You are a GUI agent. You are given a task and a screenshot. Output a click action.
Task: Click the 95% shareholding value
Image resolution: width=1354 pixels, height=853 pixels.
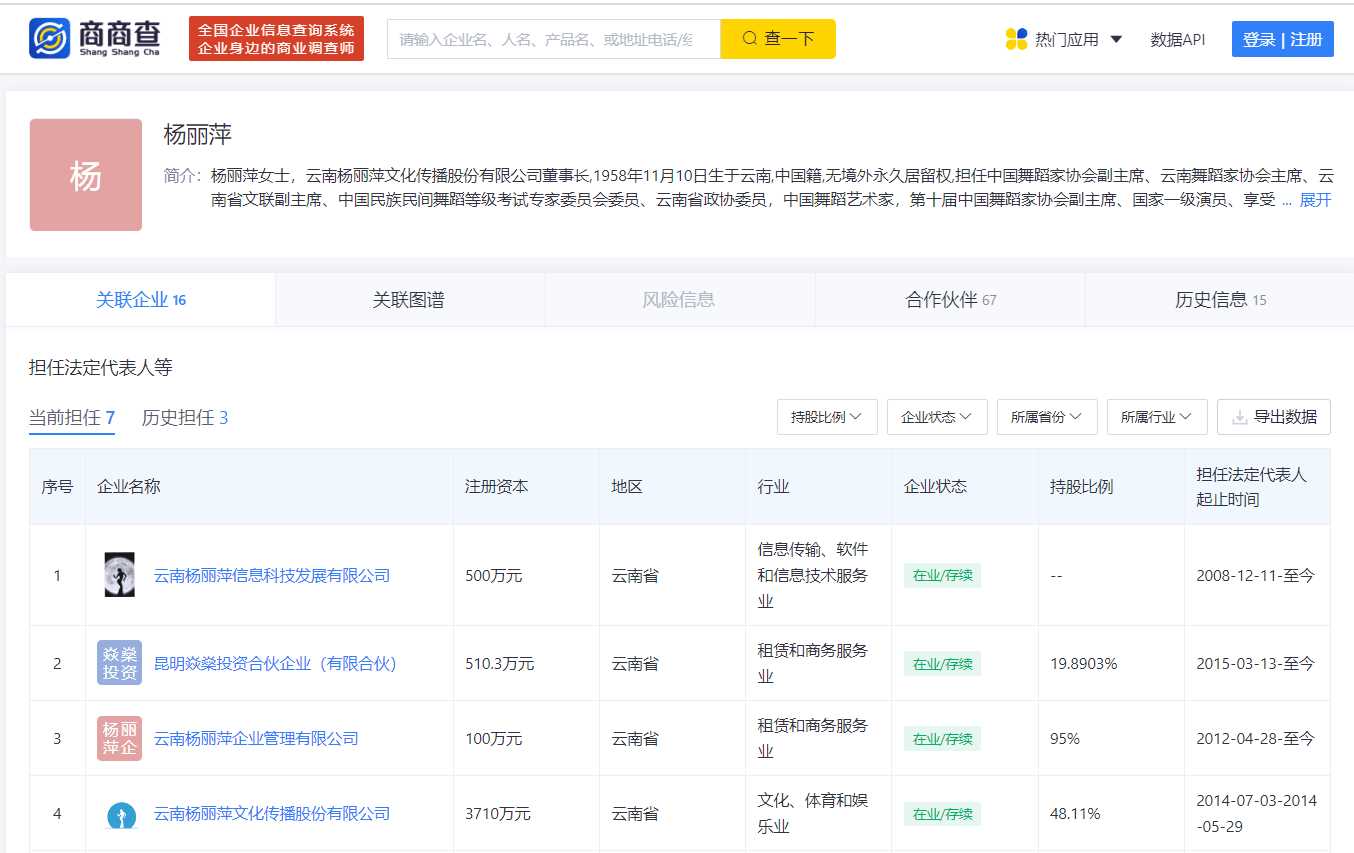coord(1065,739)
